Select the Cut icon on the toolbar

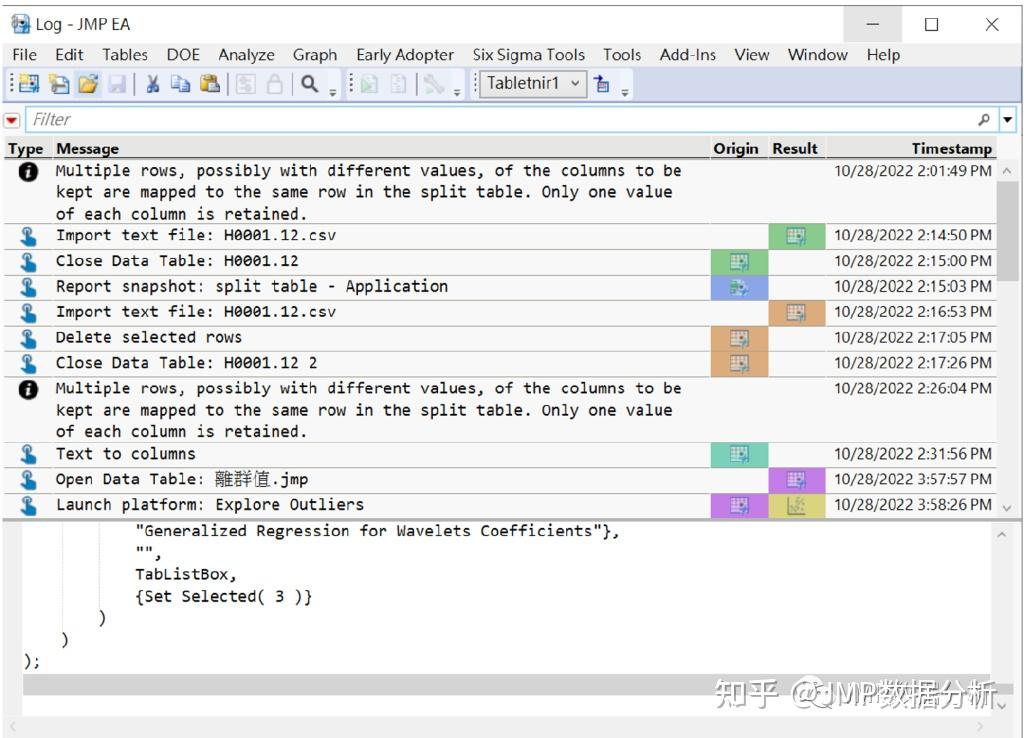coord(153,84)
